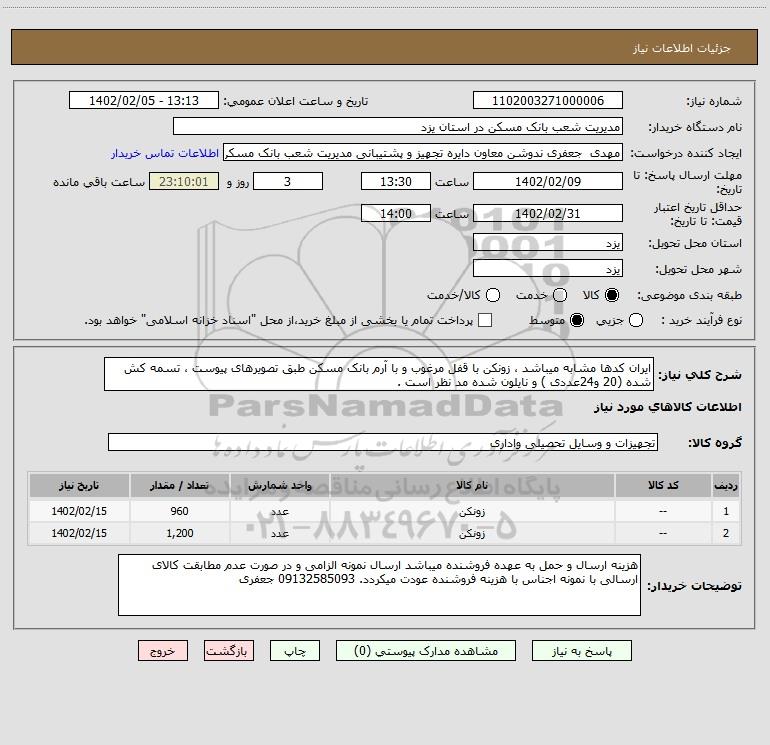Click the buyer organization name field
Image resolution: width=770 pixels, height=745 pixels.
tap(398, 127)
